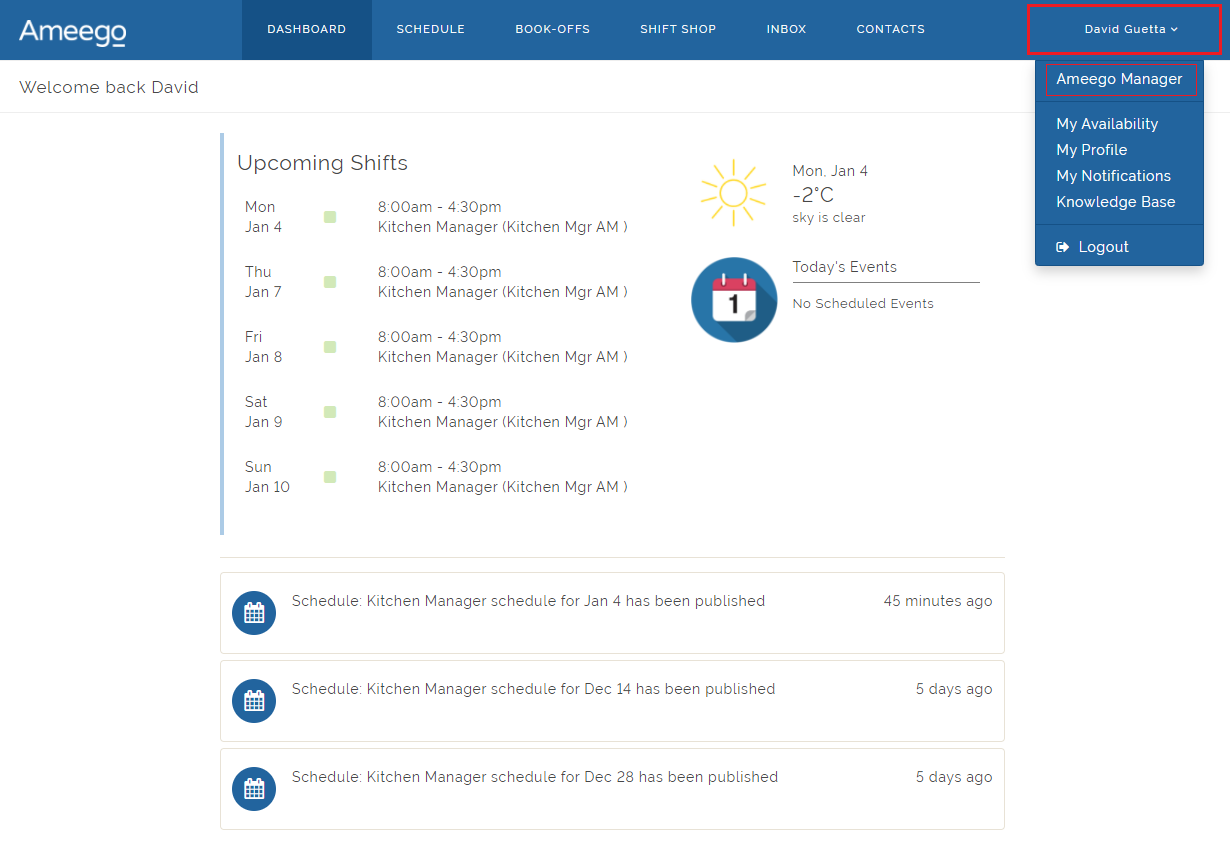
Task: Click the calendar icon on Dec 14 published notification
Action: coord(254,701)
